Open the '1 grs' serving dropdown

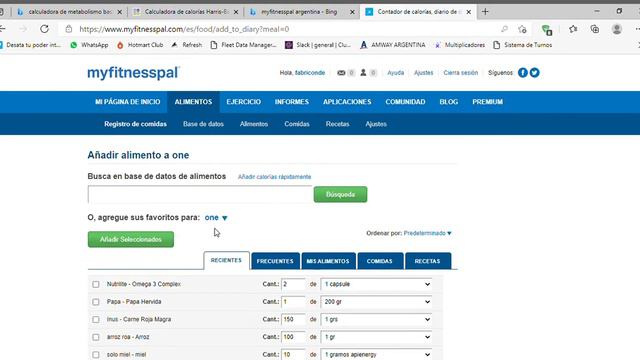pos(376,319)
